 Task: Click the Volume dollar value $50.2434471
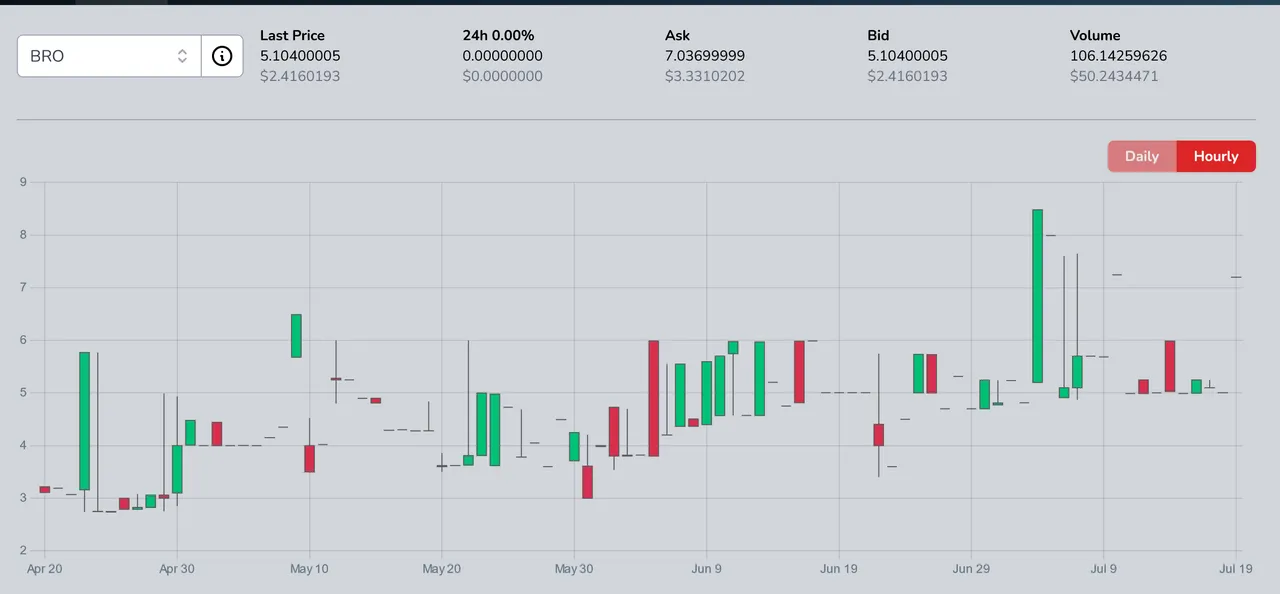coord(1114,76)
